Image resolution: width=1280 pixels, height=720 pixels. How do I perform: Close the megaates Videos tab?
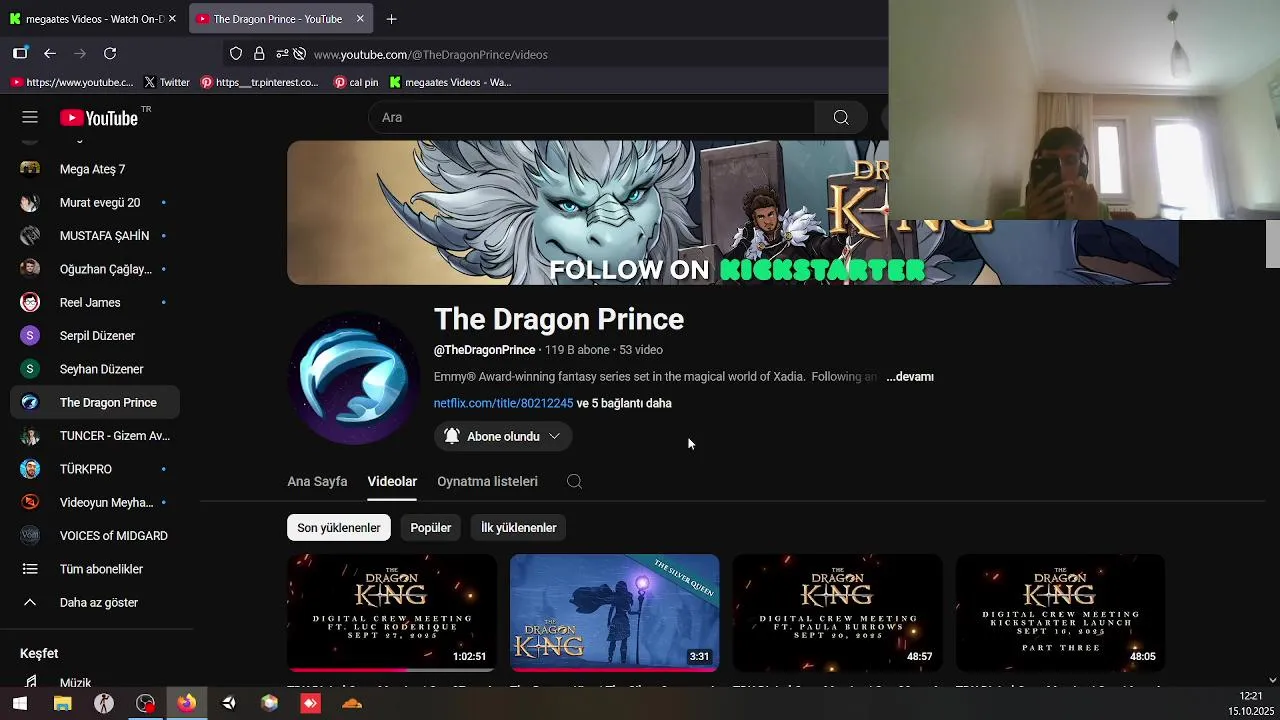click(172, 19)
